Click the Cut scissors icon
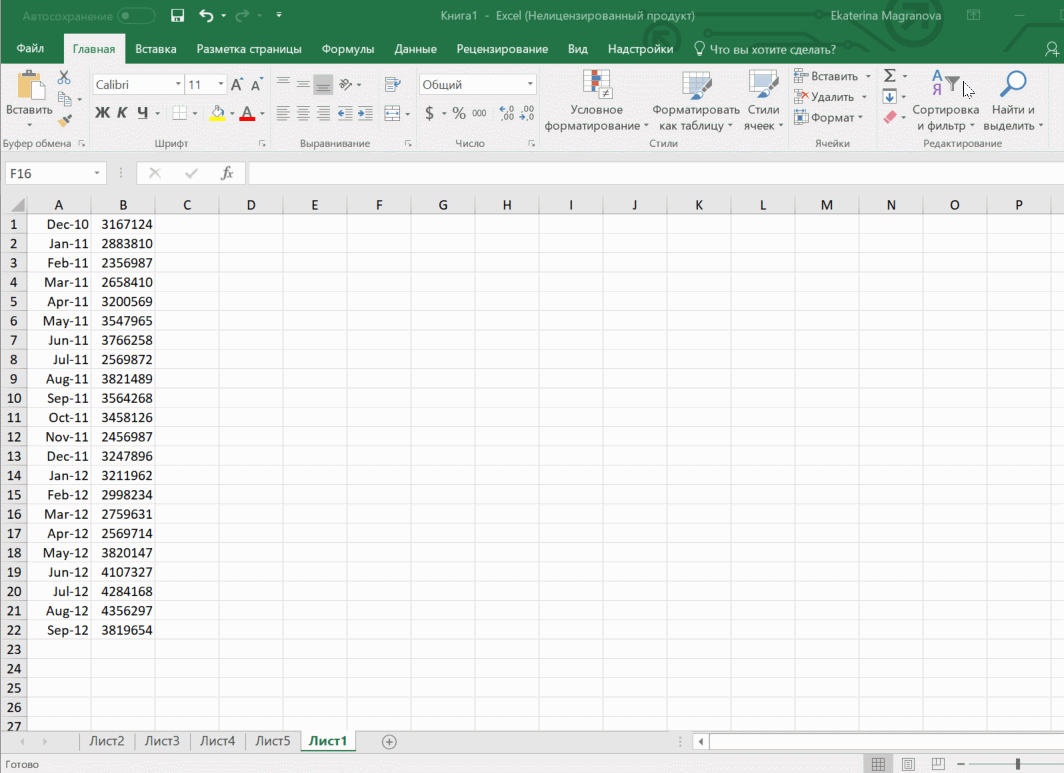This screenshot has height=773, width=1064. pos(64,77)
